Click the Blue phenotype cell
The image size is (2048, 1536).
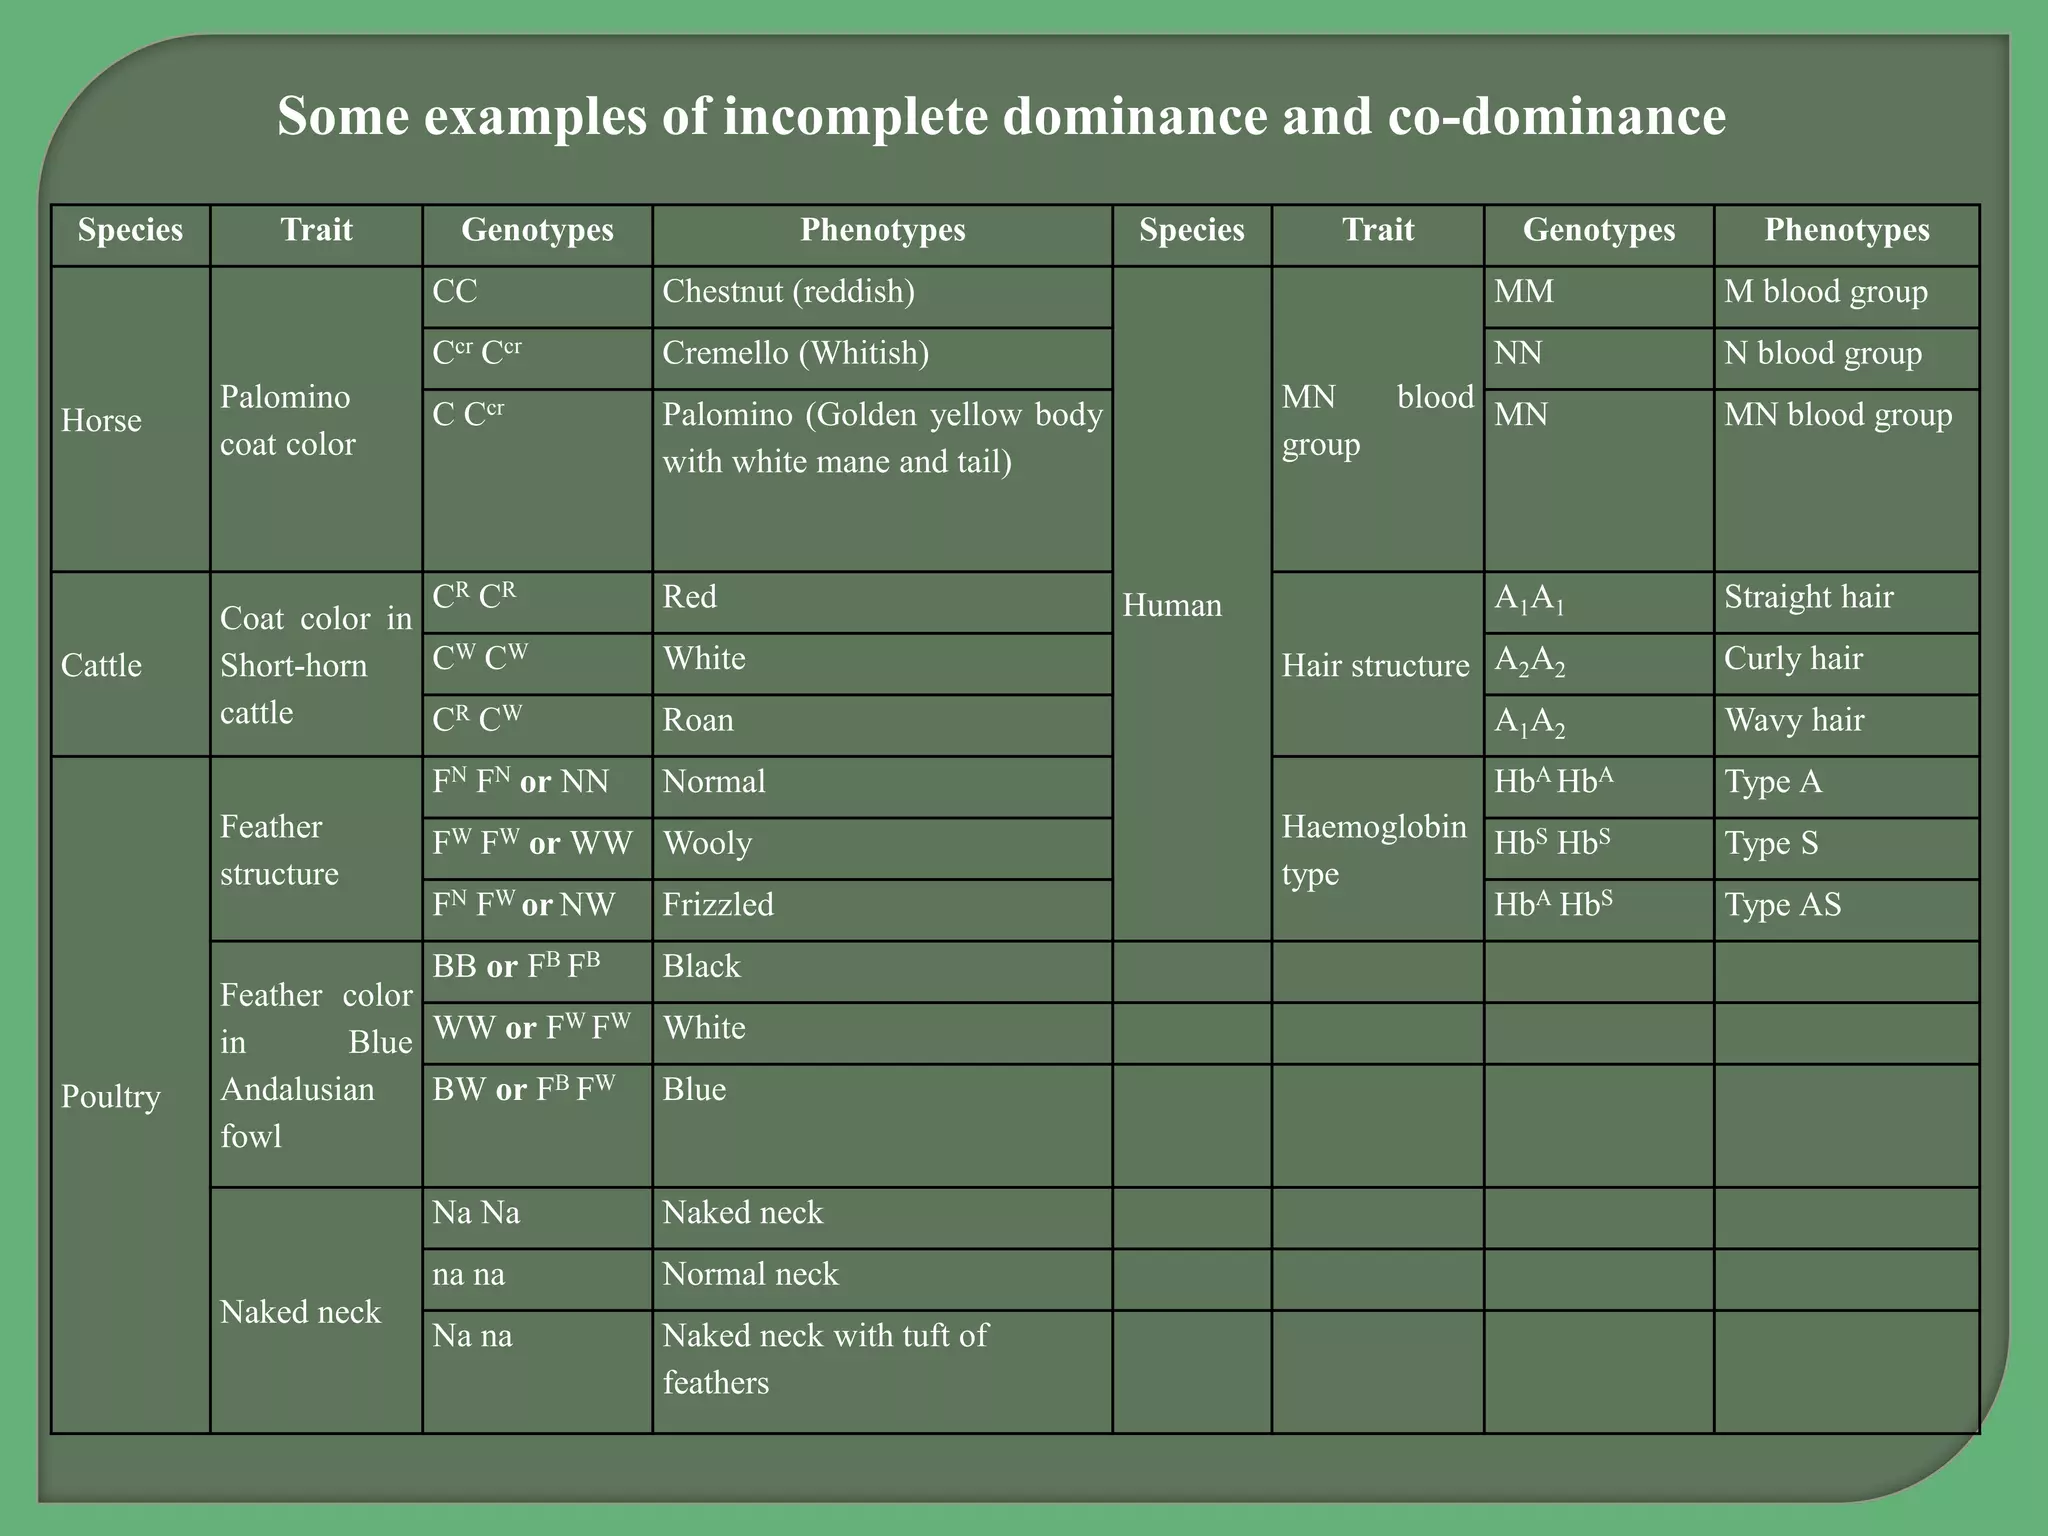(x=694, y=1090)
